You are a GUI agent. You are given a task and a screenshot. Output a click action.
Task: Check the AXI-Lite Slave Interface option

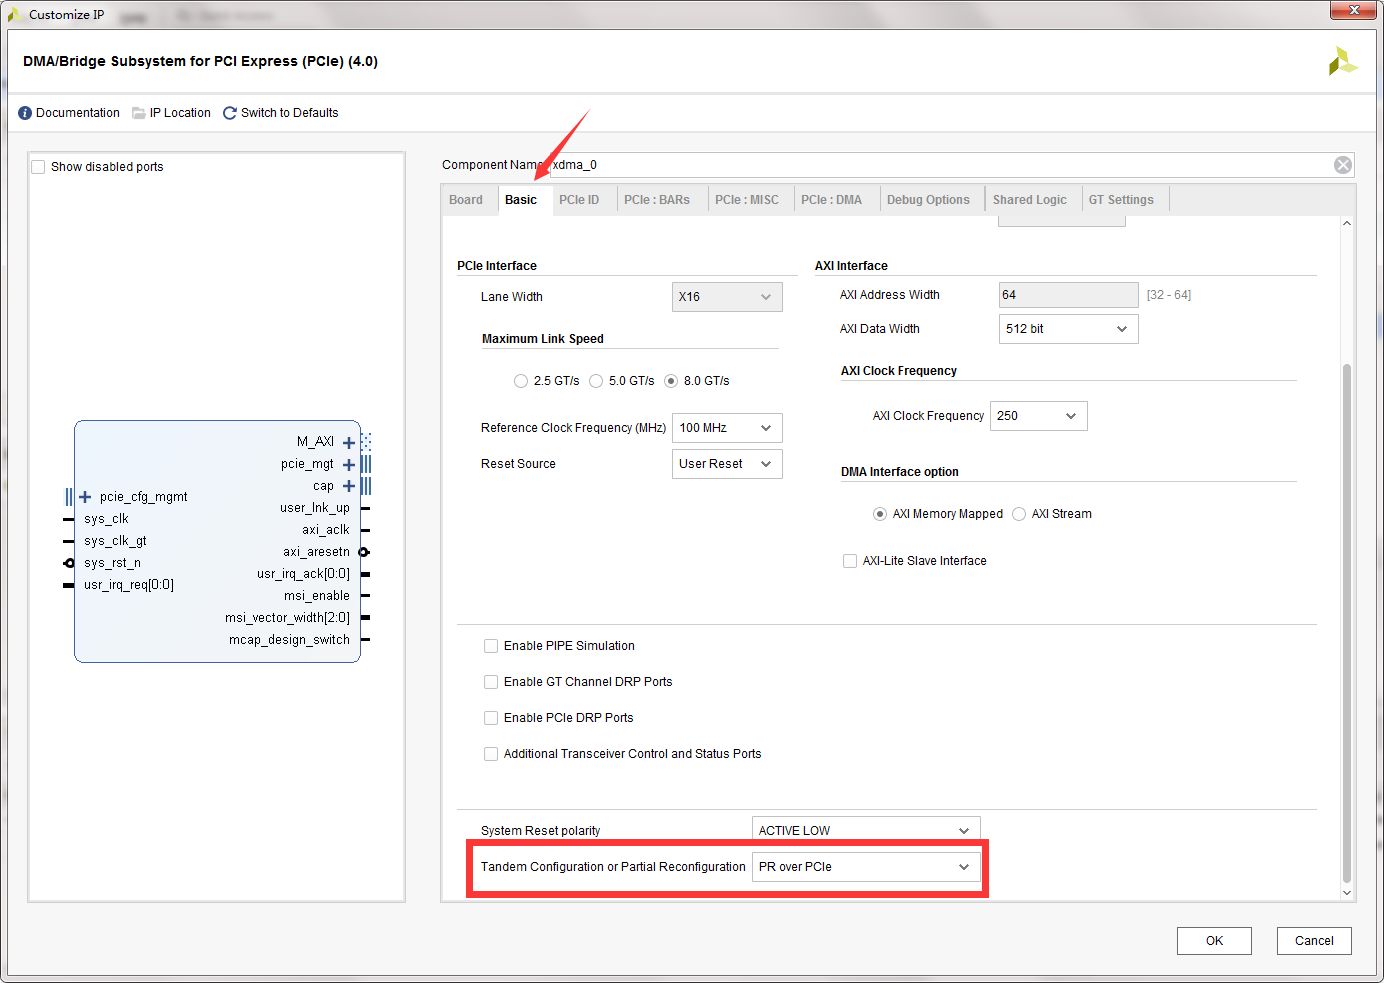tap(850, 561)
